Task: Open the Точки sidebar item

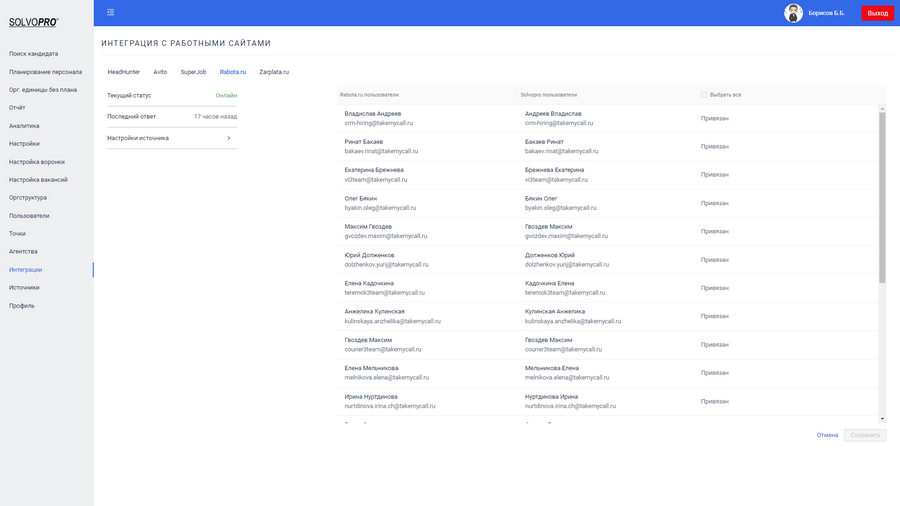Action: pos(17,233)
